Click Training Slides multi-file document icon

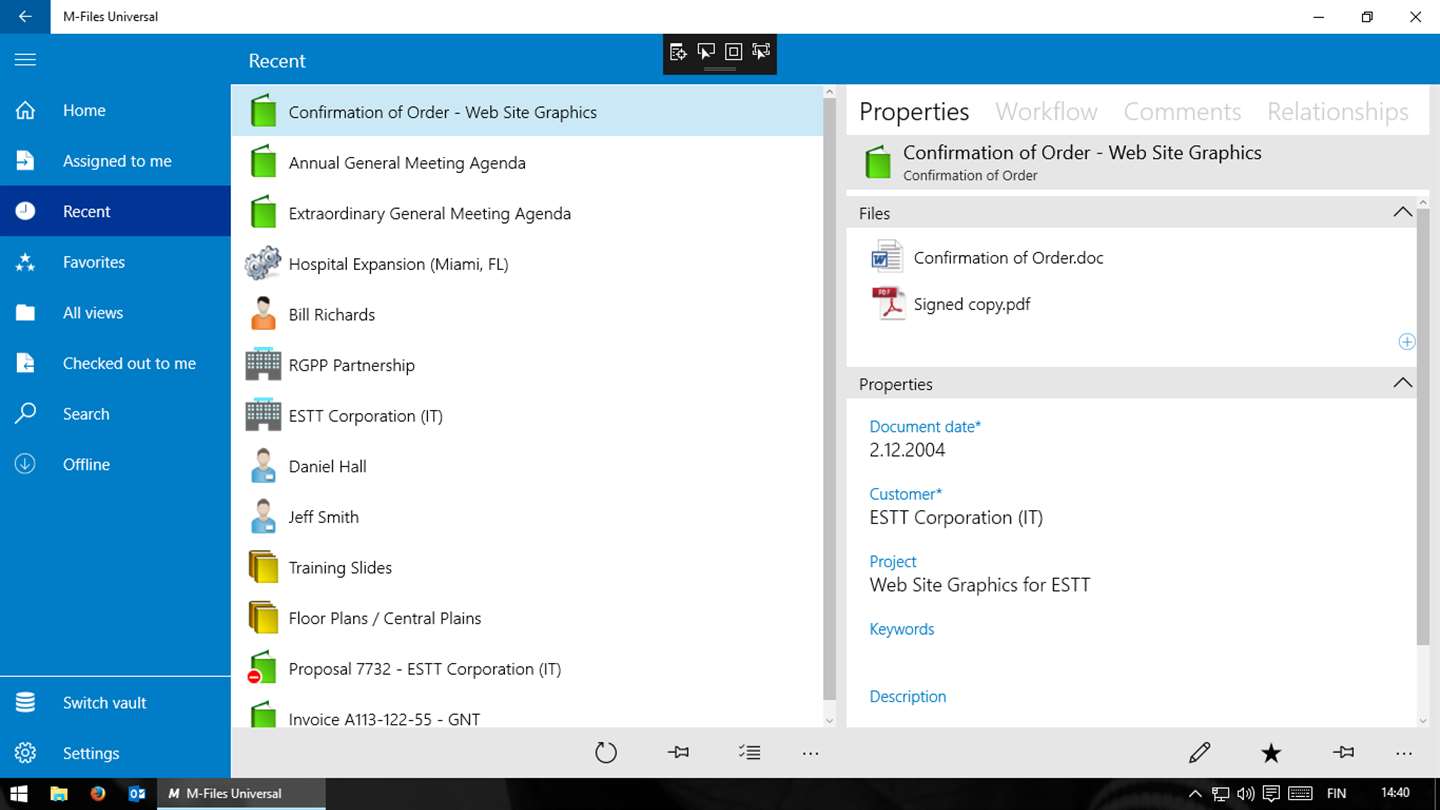[x=263, y=567]
